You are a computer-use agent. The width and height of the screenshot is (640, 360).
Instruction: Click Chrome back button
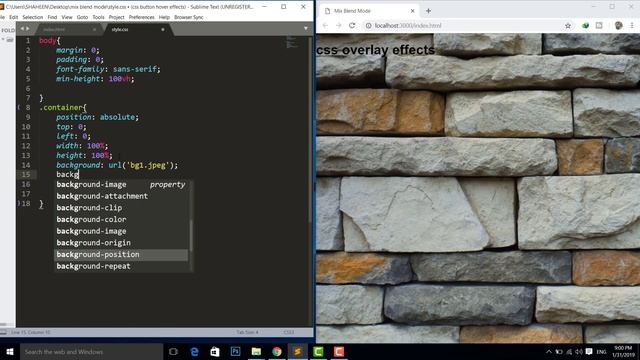(325, 25)
